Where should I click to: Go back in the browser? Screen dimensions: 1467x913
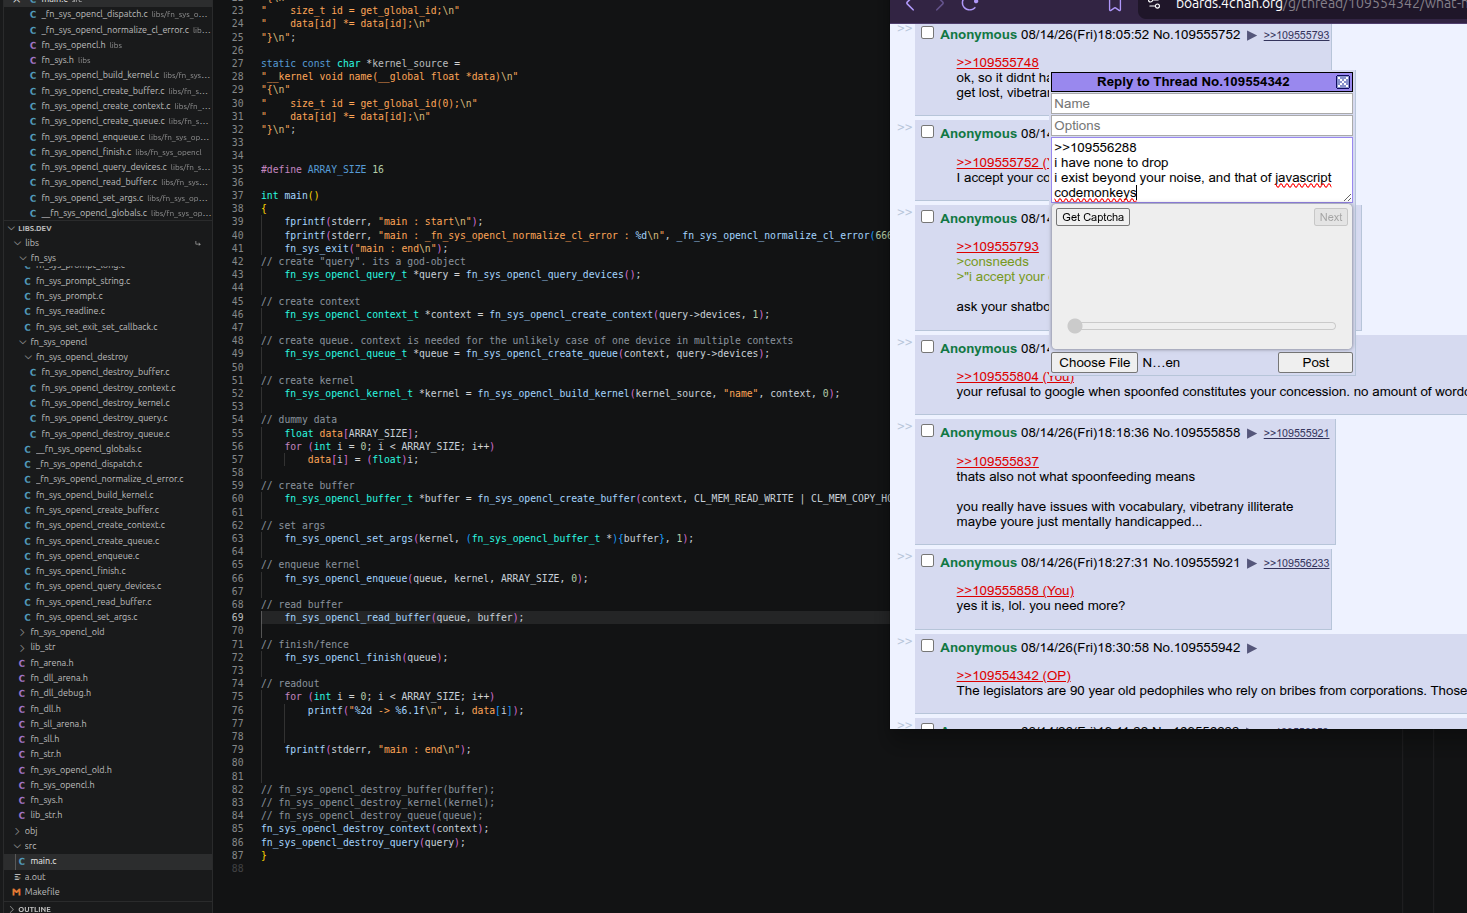point(909,5)
